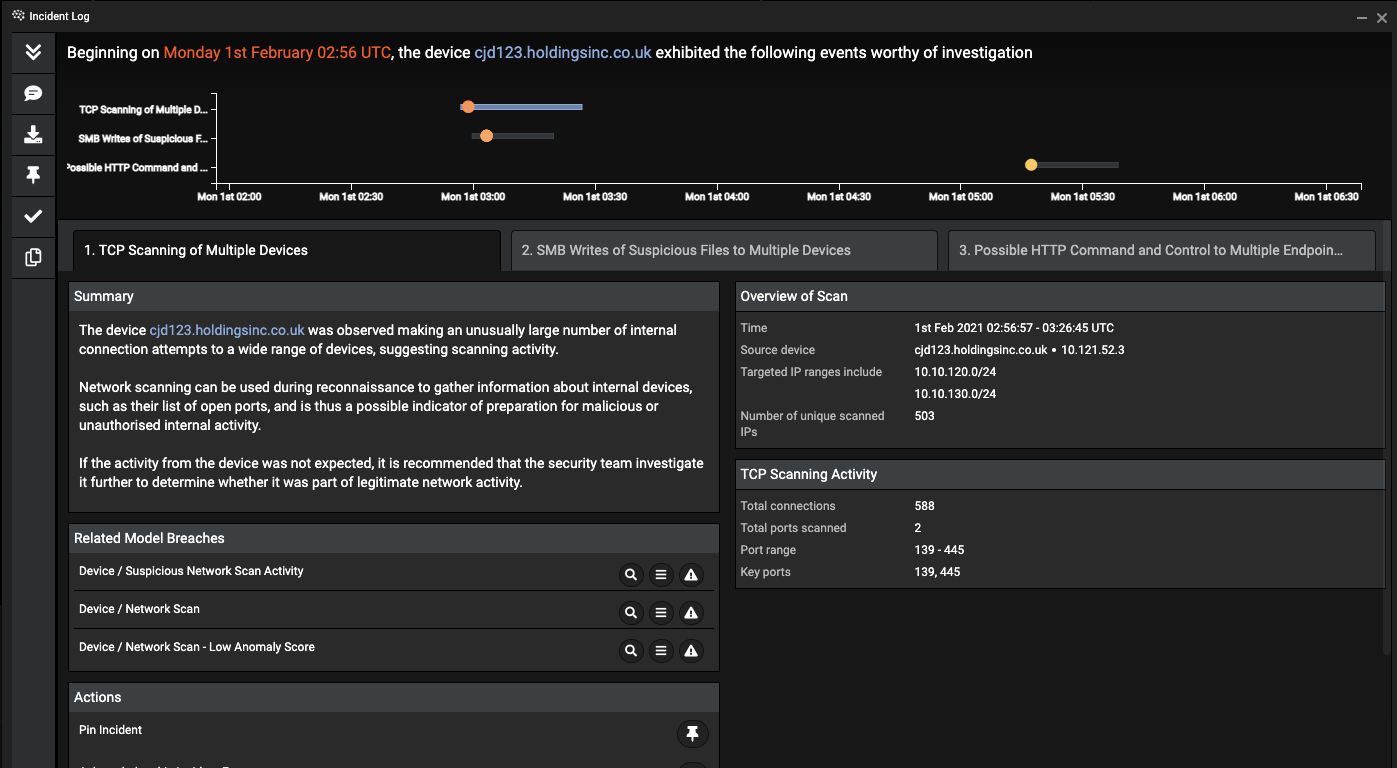Acknowledge incident with the checkmark icon

point(33,216)
